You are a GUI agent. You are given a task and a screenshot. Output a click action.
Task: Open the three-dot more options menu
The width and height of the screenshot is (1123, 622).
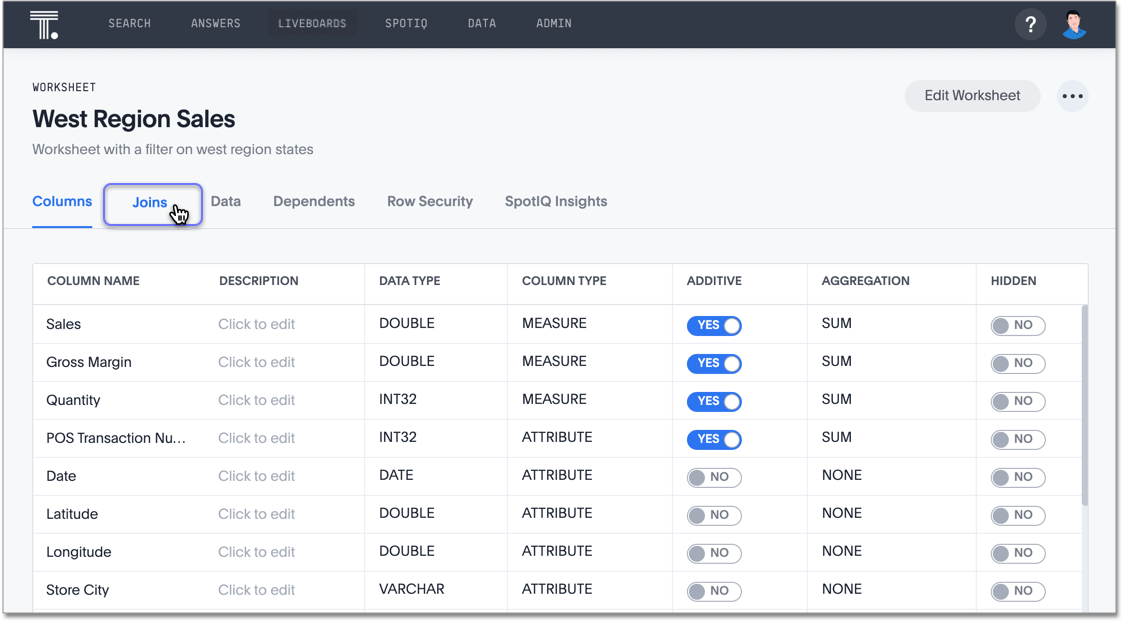(x=1072, y=96)
